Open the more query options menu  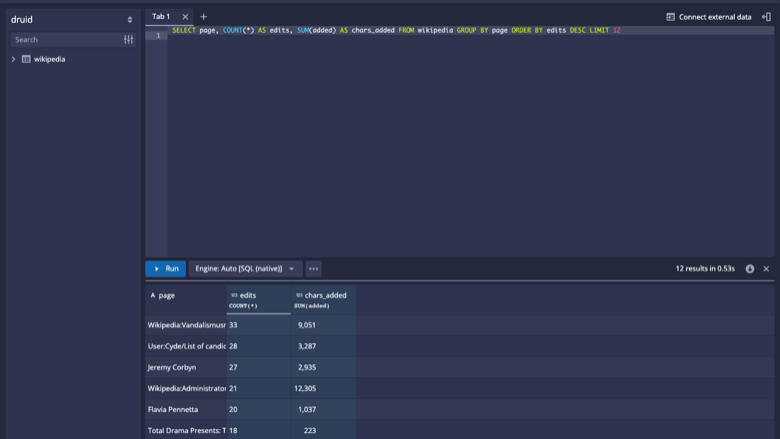pos(313,268)
